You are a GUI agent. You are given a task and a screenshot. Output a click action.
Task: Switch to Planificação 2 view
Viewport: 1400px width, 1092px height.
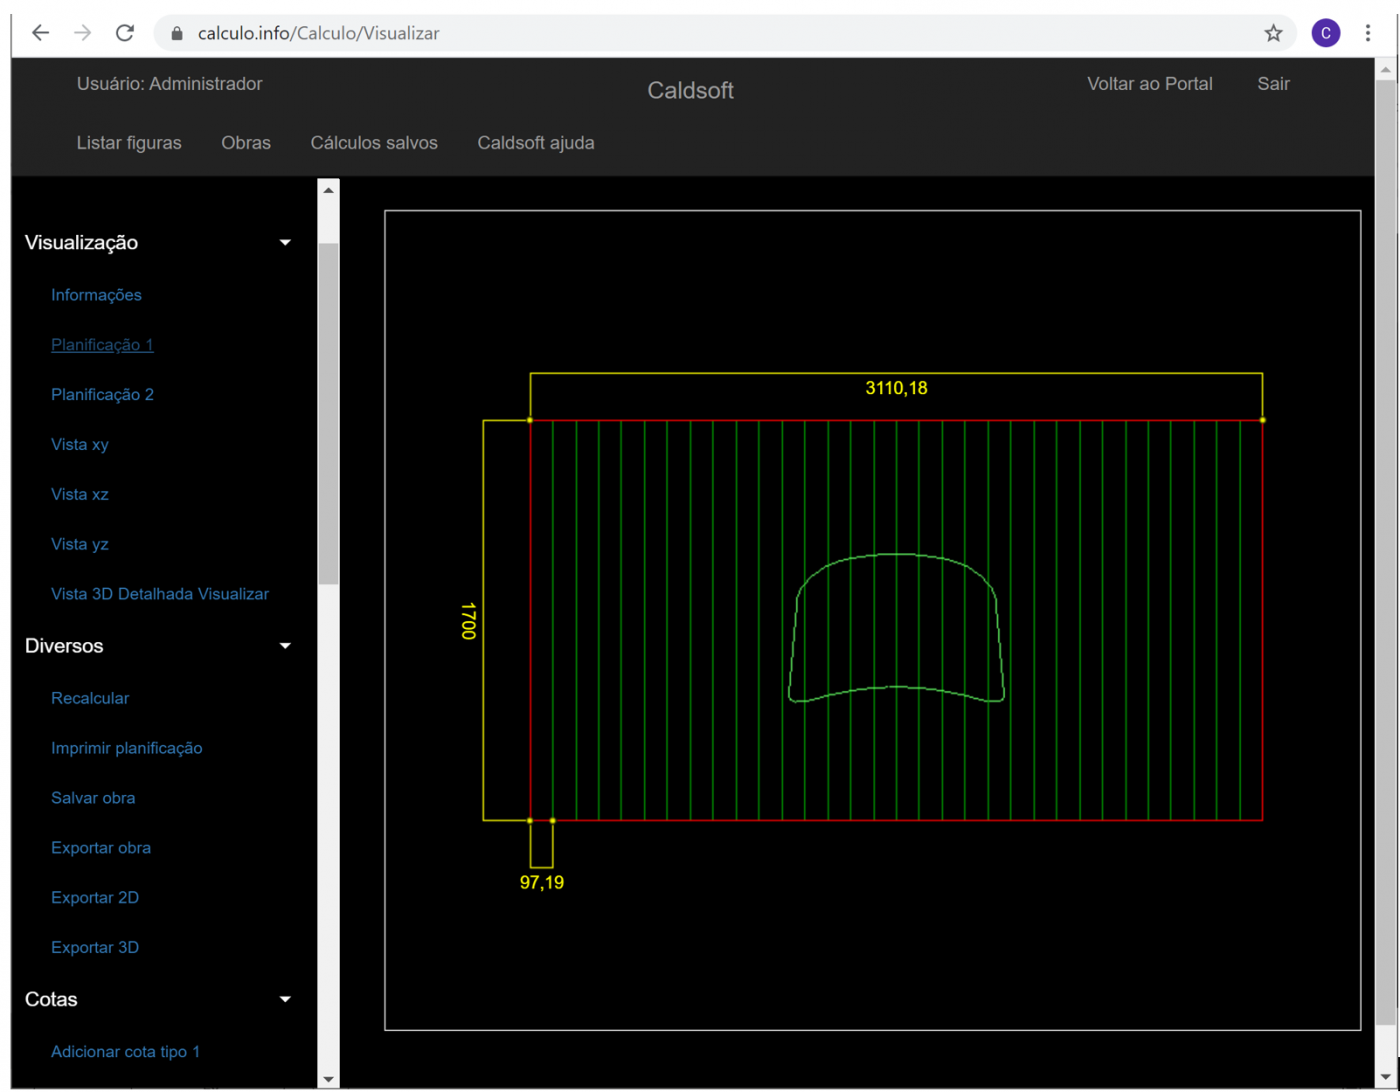pyautogui.click(x=102, y=394)
